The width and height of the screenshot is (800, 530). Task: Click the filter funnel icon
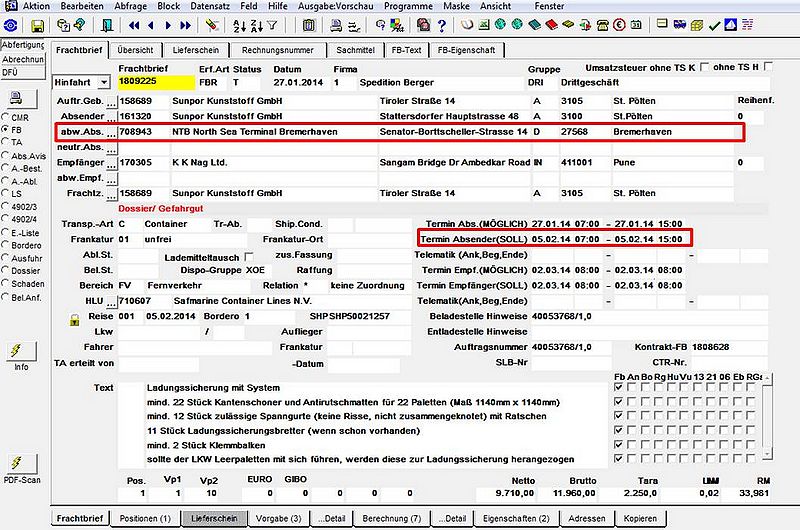coord(272,25)
